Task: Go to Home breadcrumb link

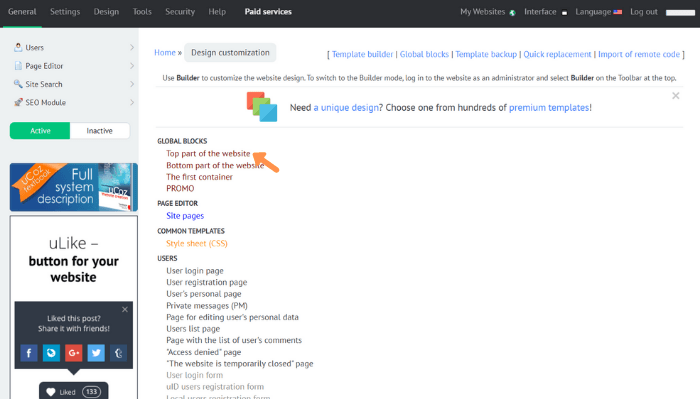Action: coord(165,52)
